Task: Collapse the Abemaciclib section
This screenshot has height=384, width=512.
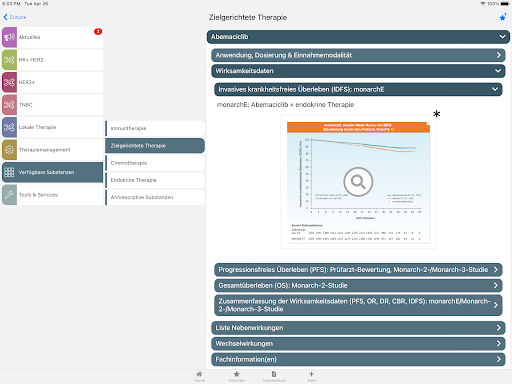Action: tap(358, 37)
